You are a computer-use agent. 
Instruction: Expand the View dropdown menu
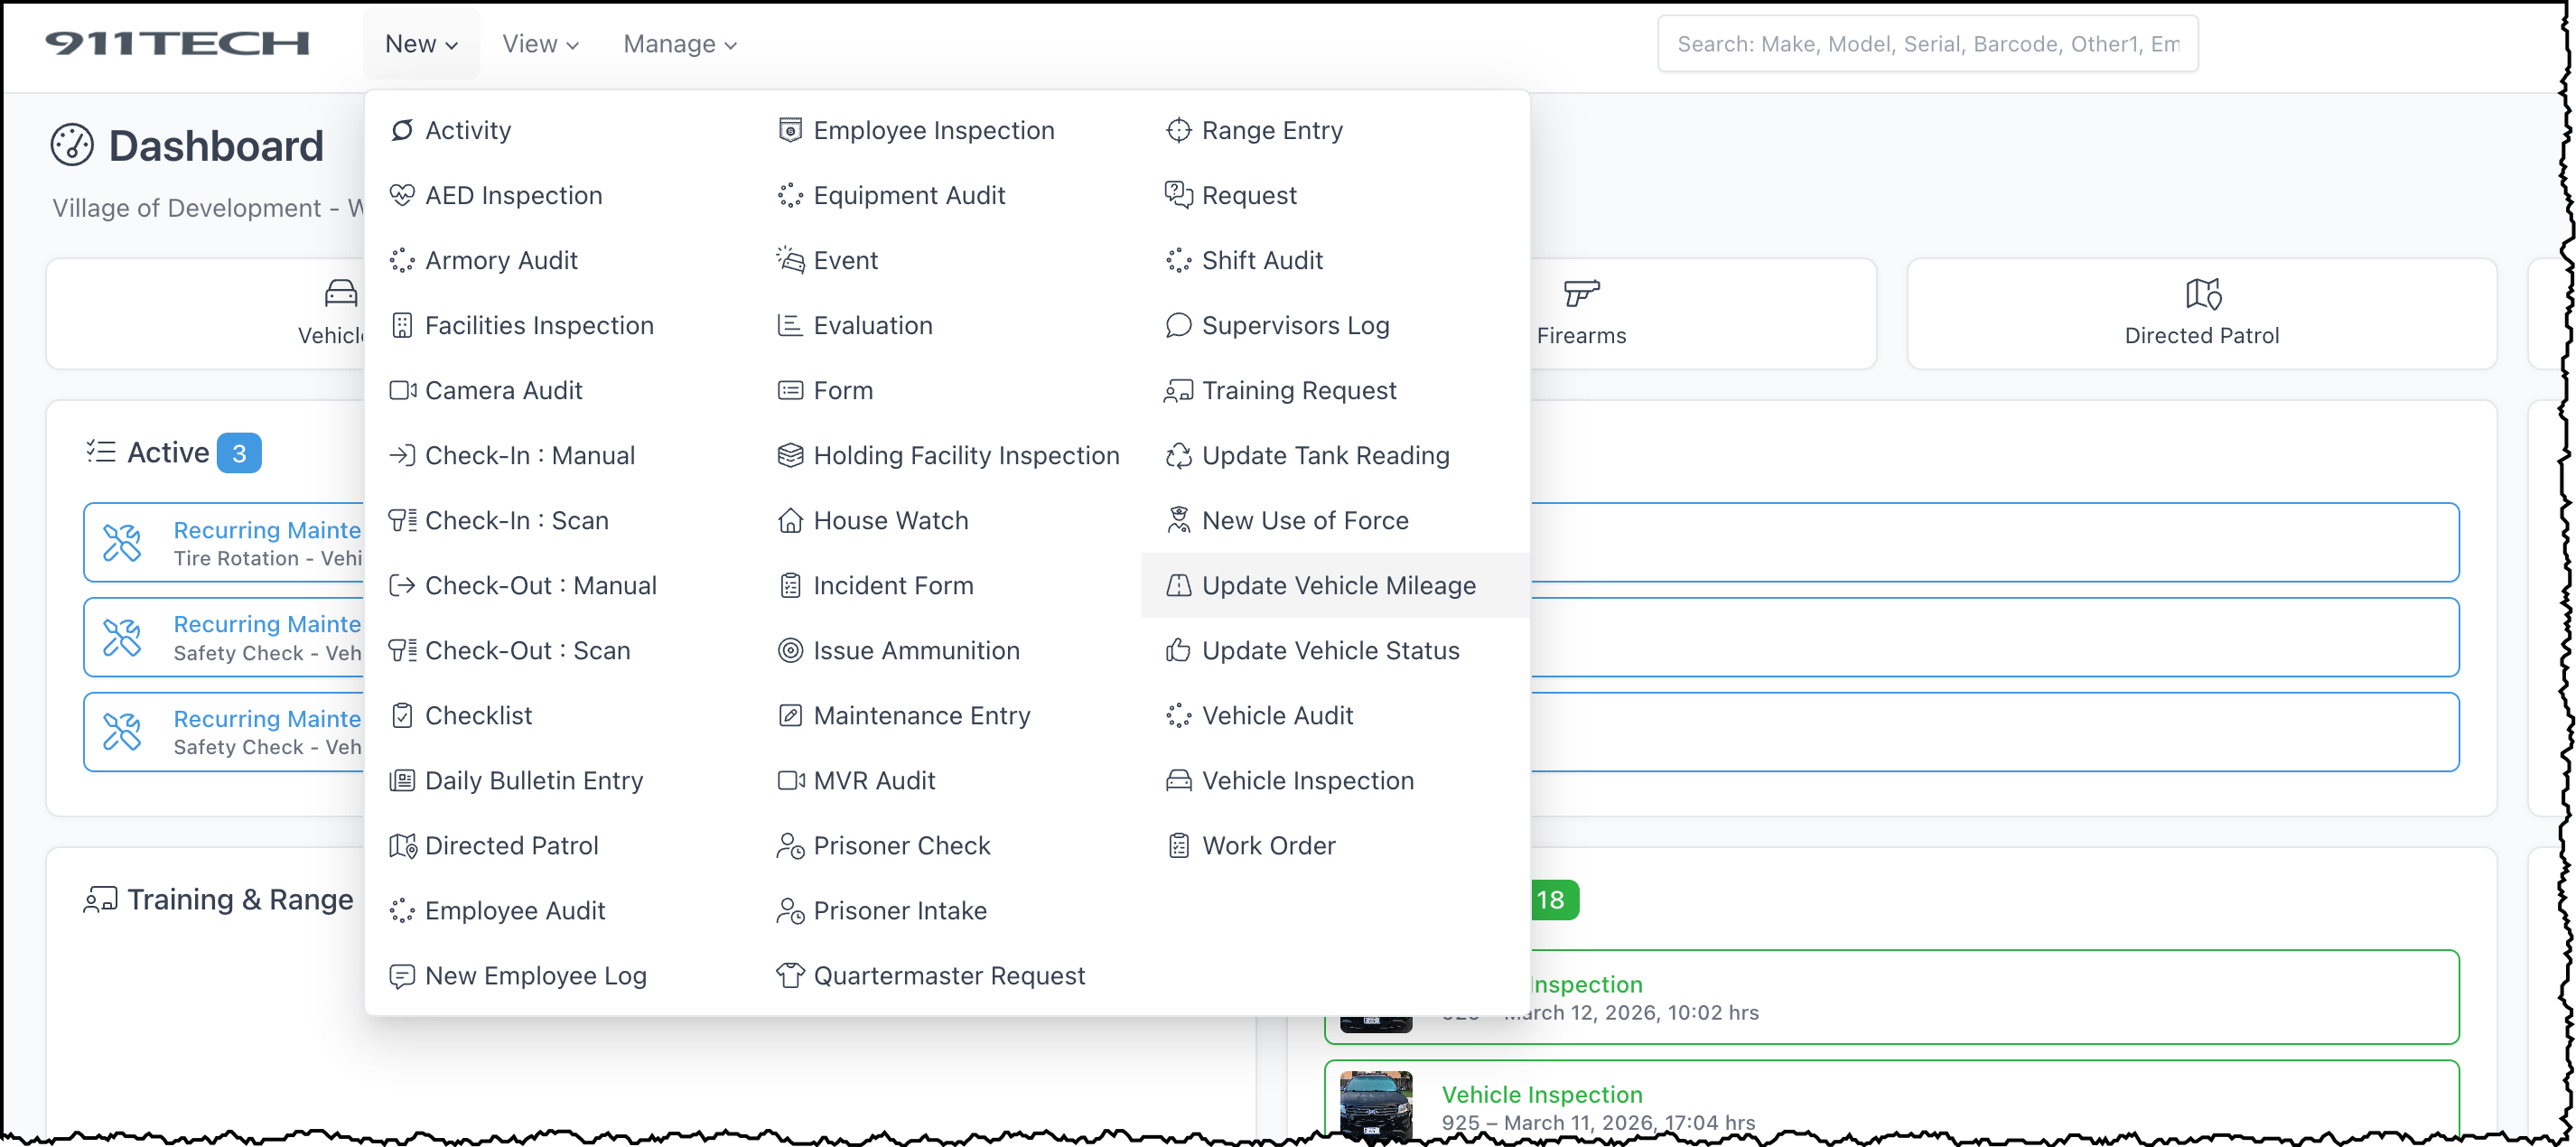pos(540,44)
